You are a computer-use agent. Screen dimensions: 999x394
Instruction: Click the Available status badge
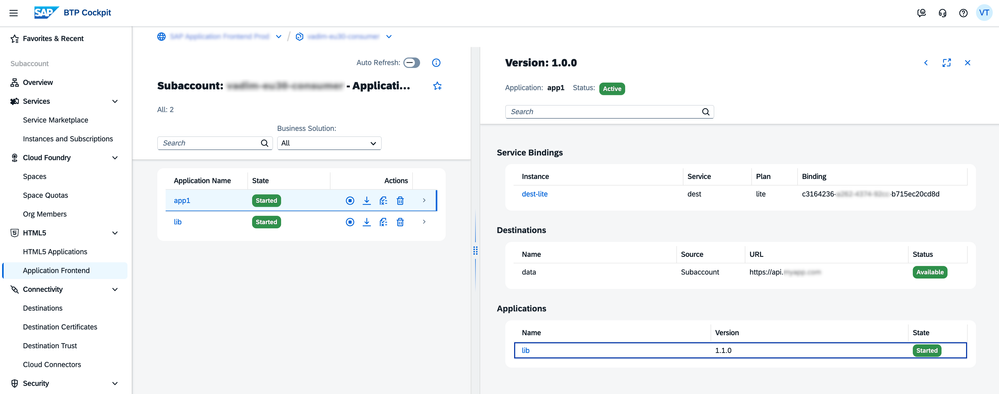click(930, 272)
